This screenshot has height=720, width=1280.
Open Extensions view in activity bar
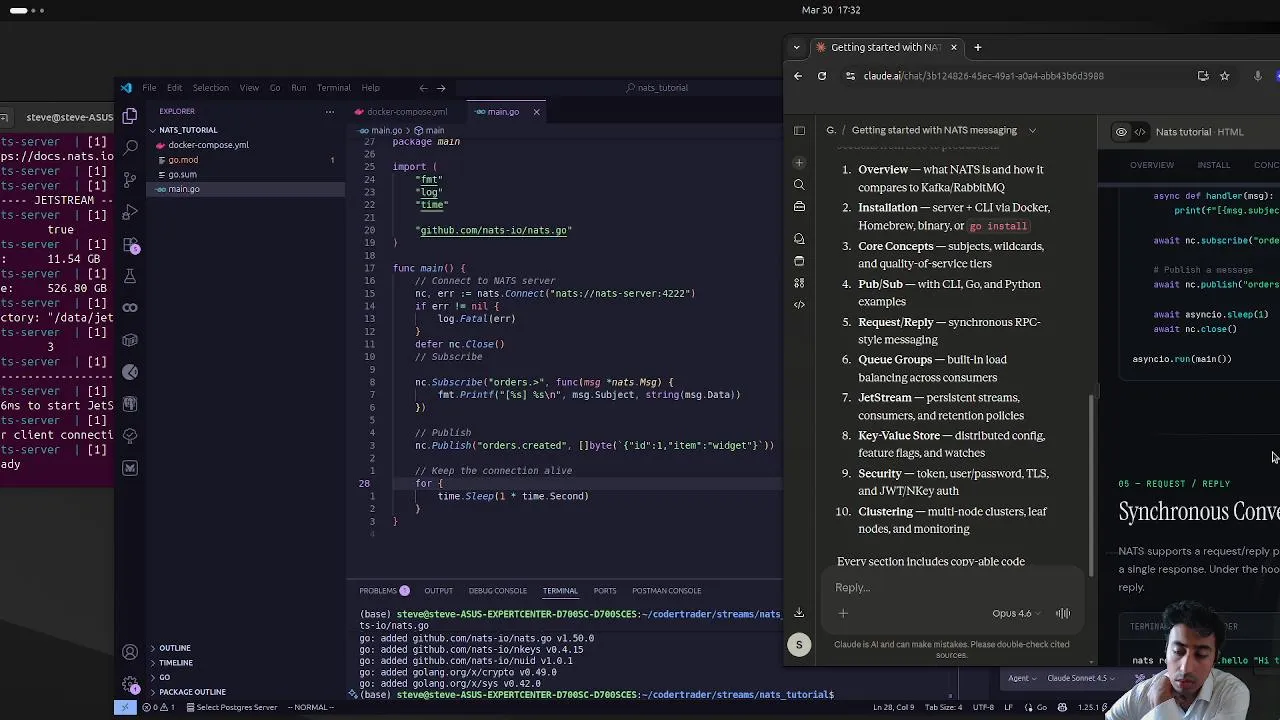pyautogui.click(x=130, y=245)
